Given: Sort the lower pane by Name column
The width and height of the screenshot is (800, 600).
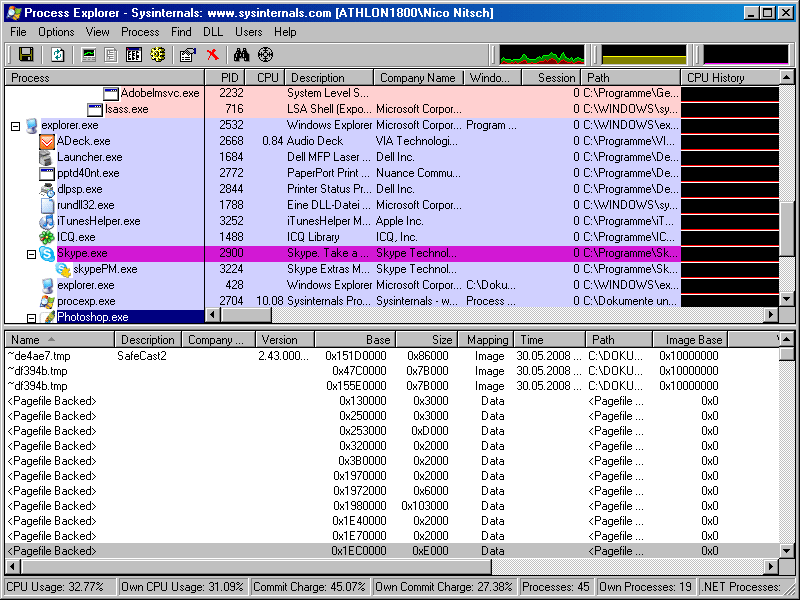Looking at the screenshot, I should pyautogui.click(x=60, y=340).
